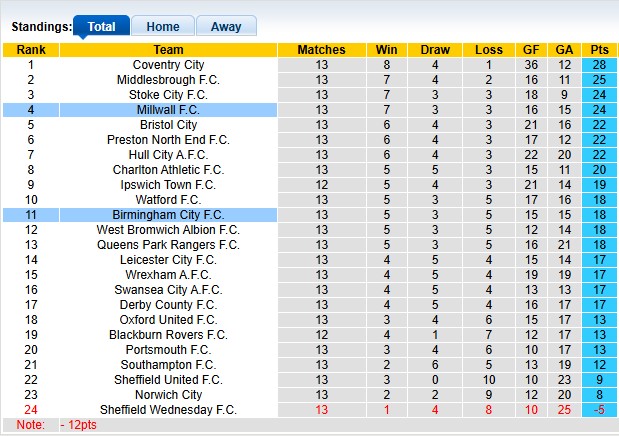Open Wrexham A.F.C. team page
The height and width of the screenshot is (436, 619).
click(x=168, y=275)
